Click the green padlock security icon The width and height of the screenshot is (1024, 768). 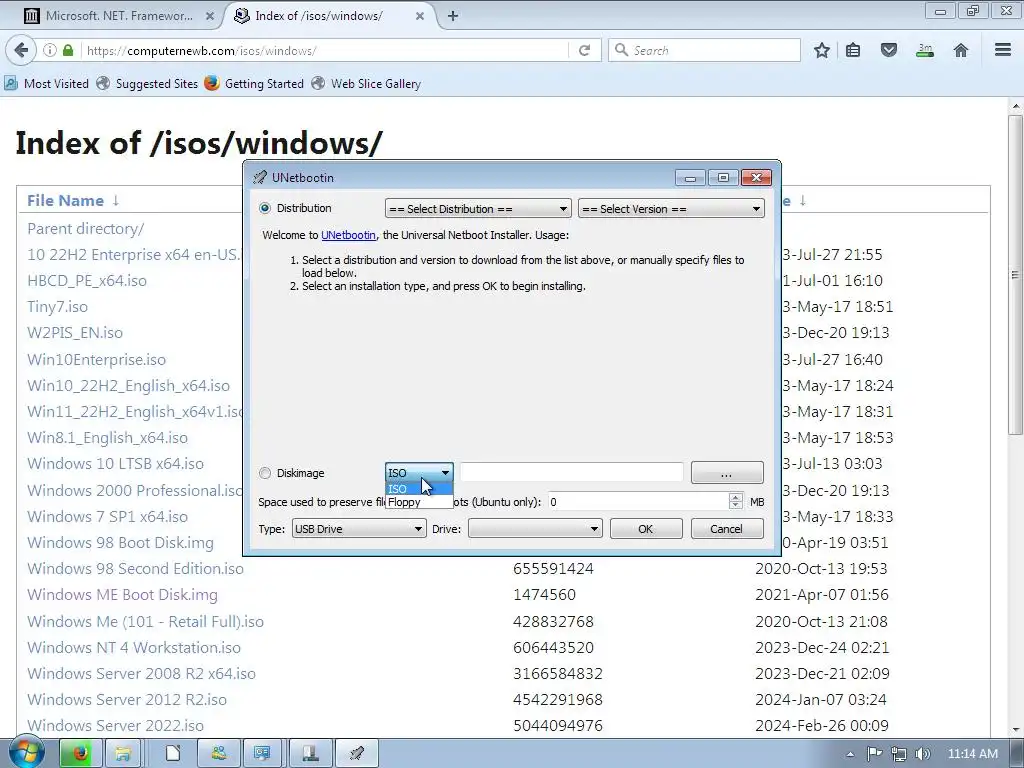68,50
